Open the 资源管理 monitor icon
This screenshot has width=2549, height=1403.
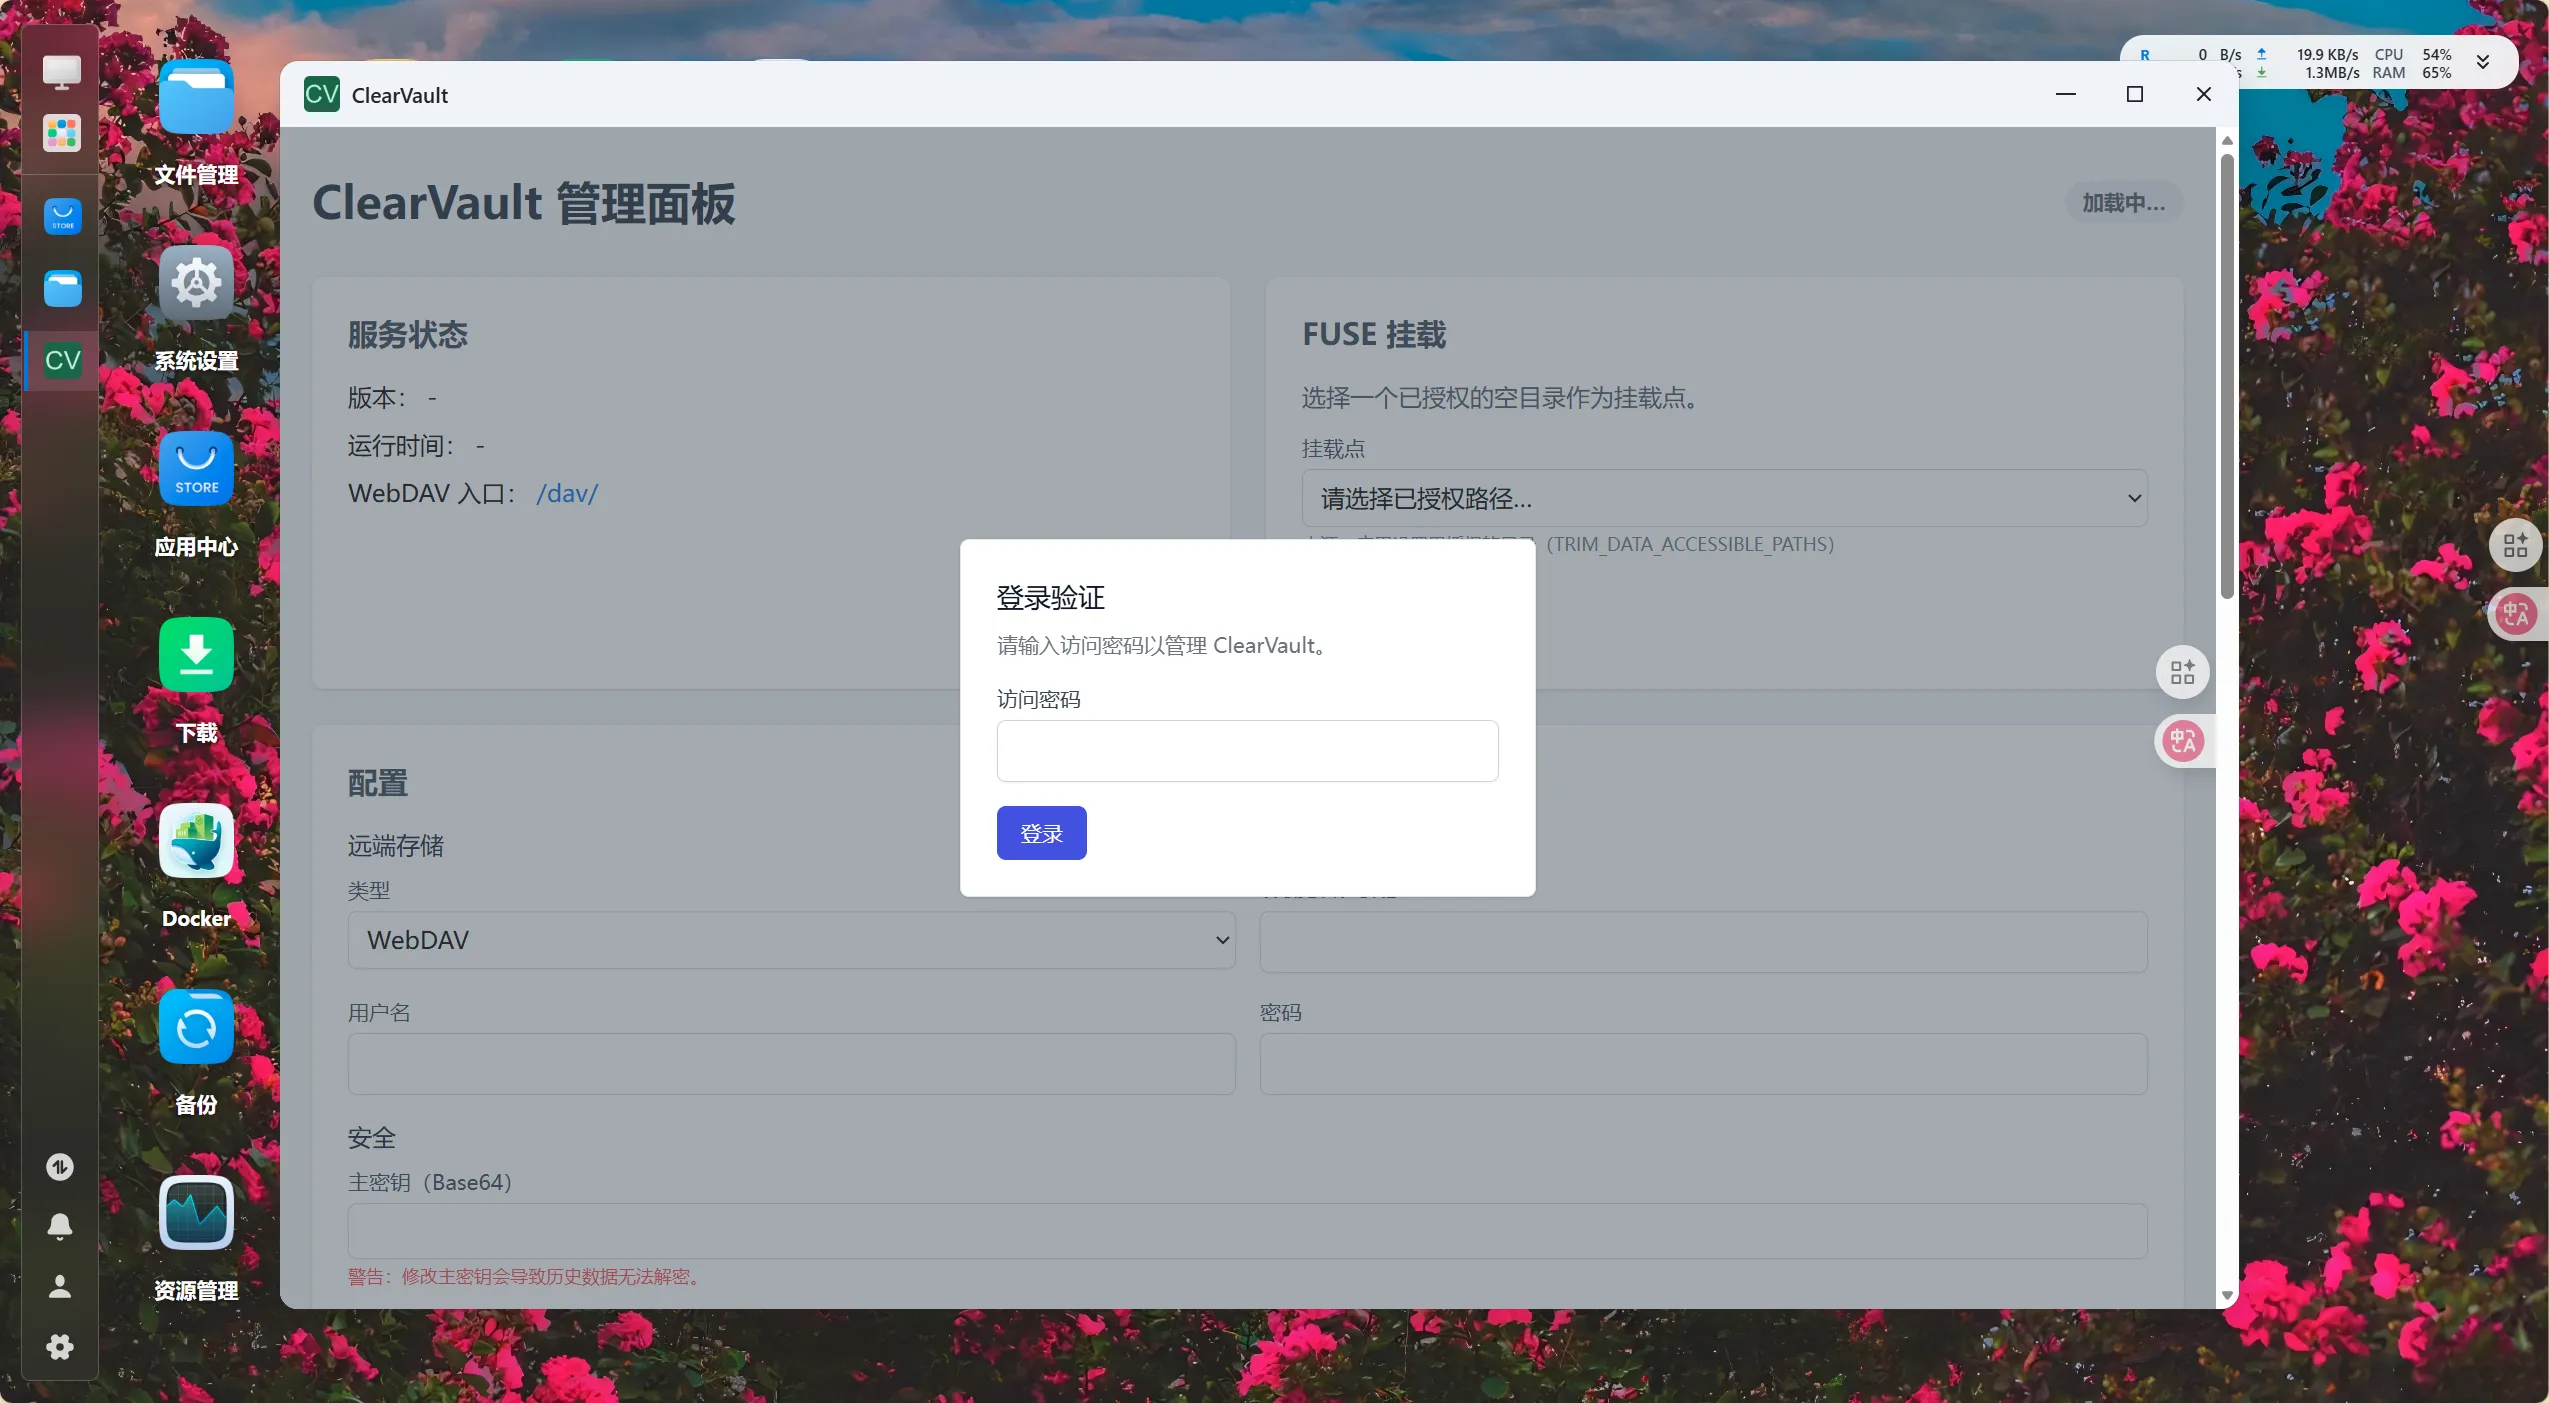coord(196,1213)
